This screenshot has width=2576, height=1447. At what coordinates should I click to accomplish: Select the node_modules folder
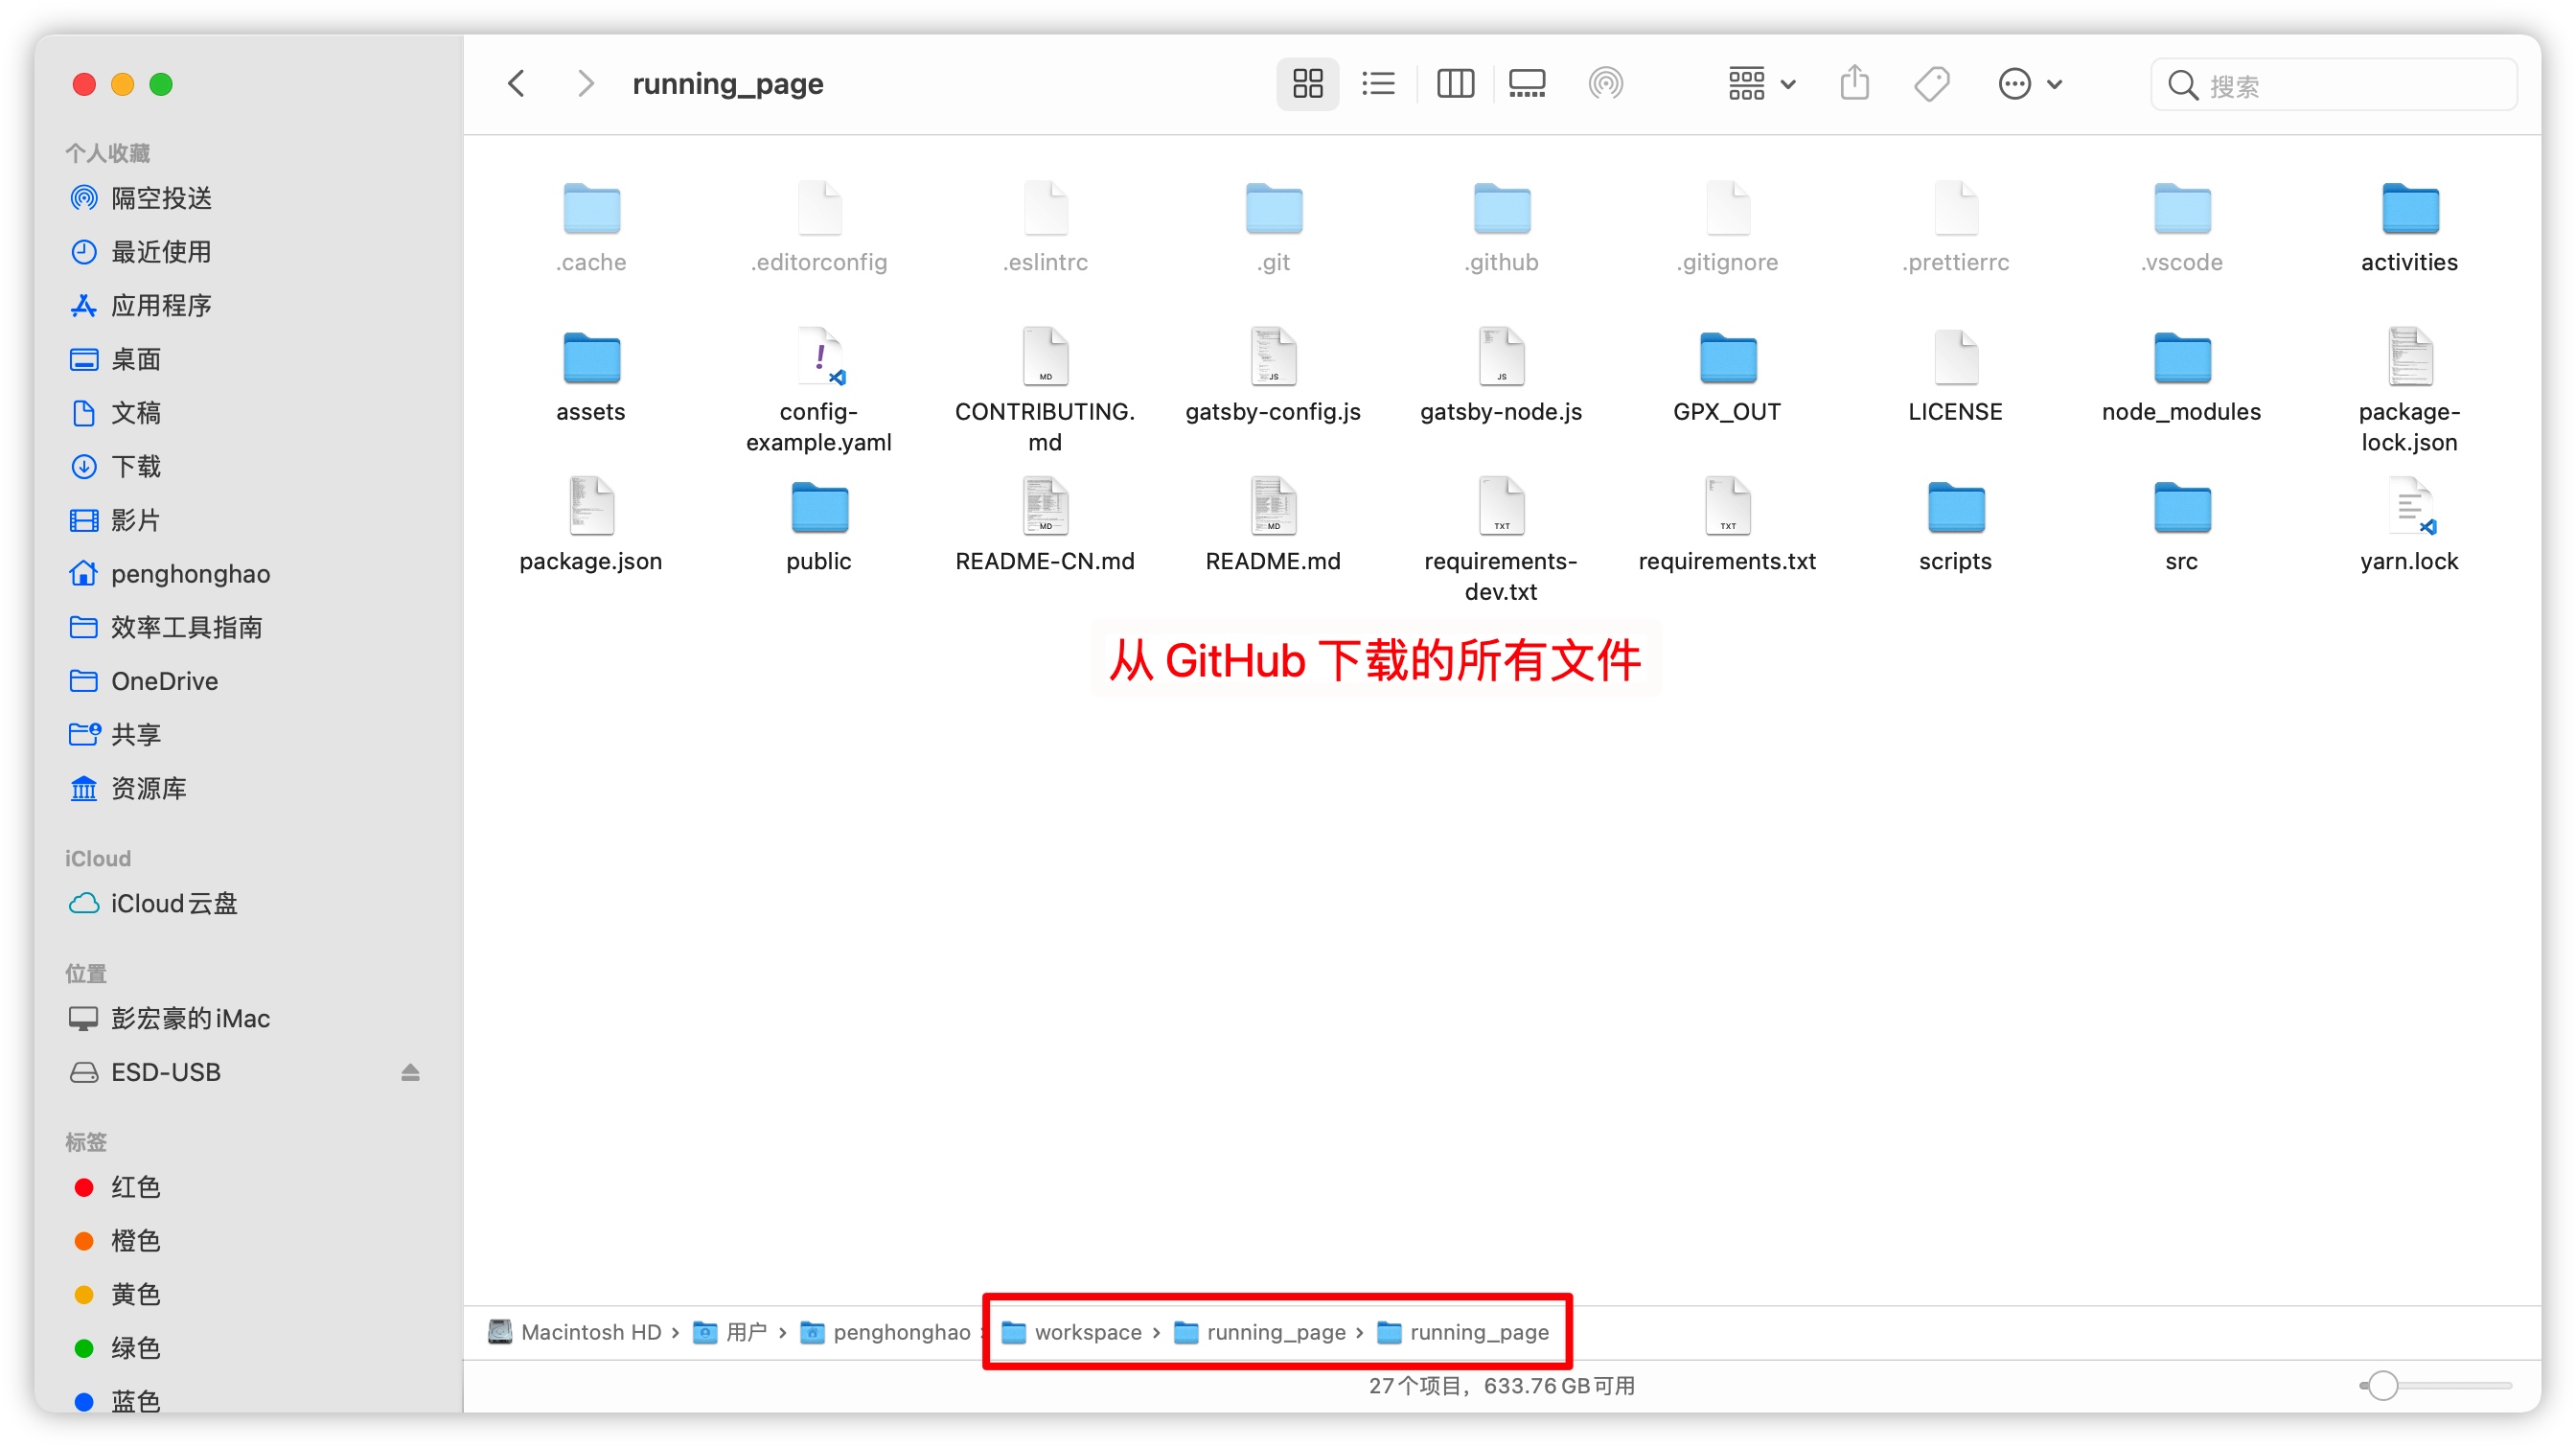click(x=2181, y=360)
